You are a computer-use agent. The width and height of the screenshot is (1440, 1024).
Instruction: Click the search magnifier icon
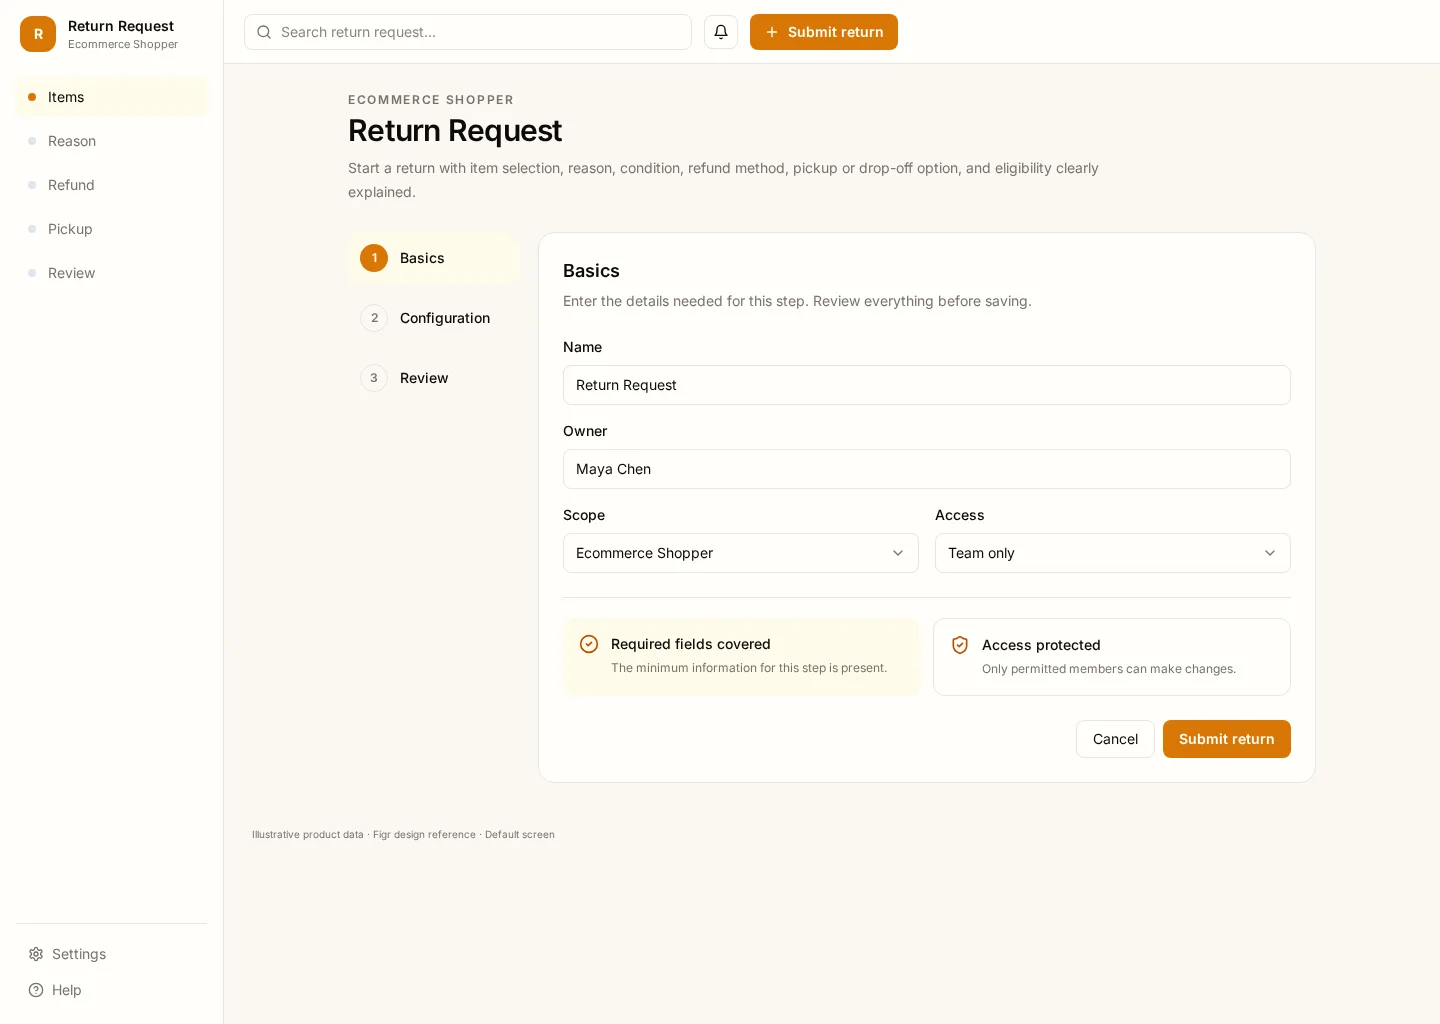point(264,32)
